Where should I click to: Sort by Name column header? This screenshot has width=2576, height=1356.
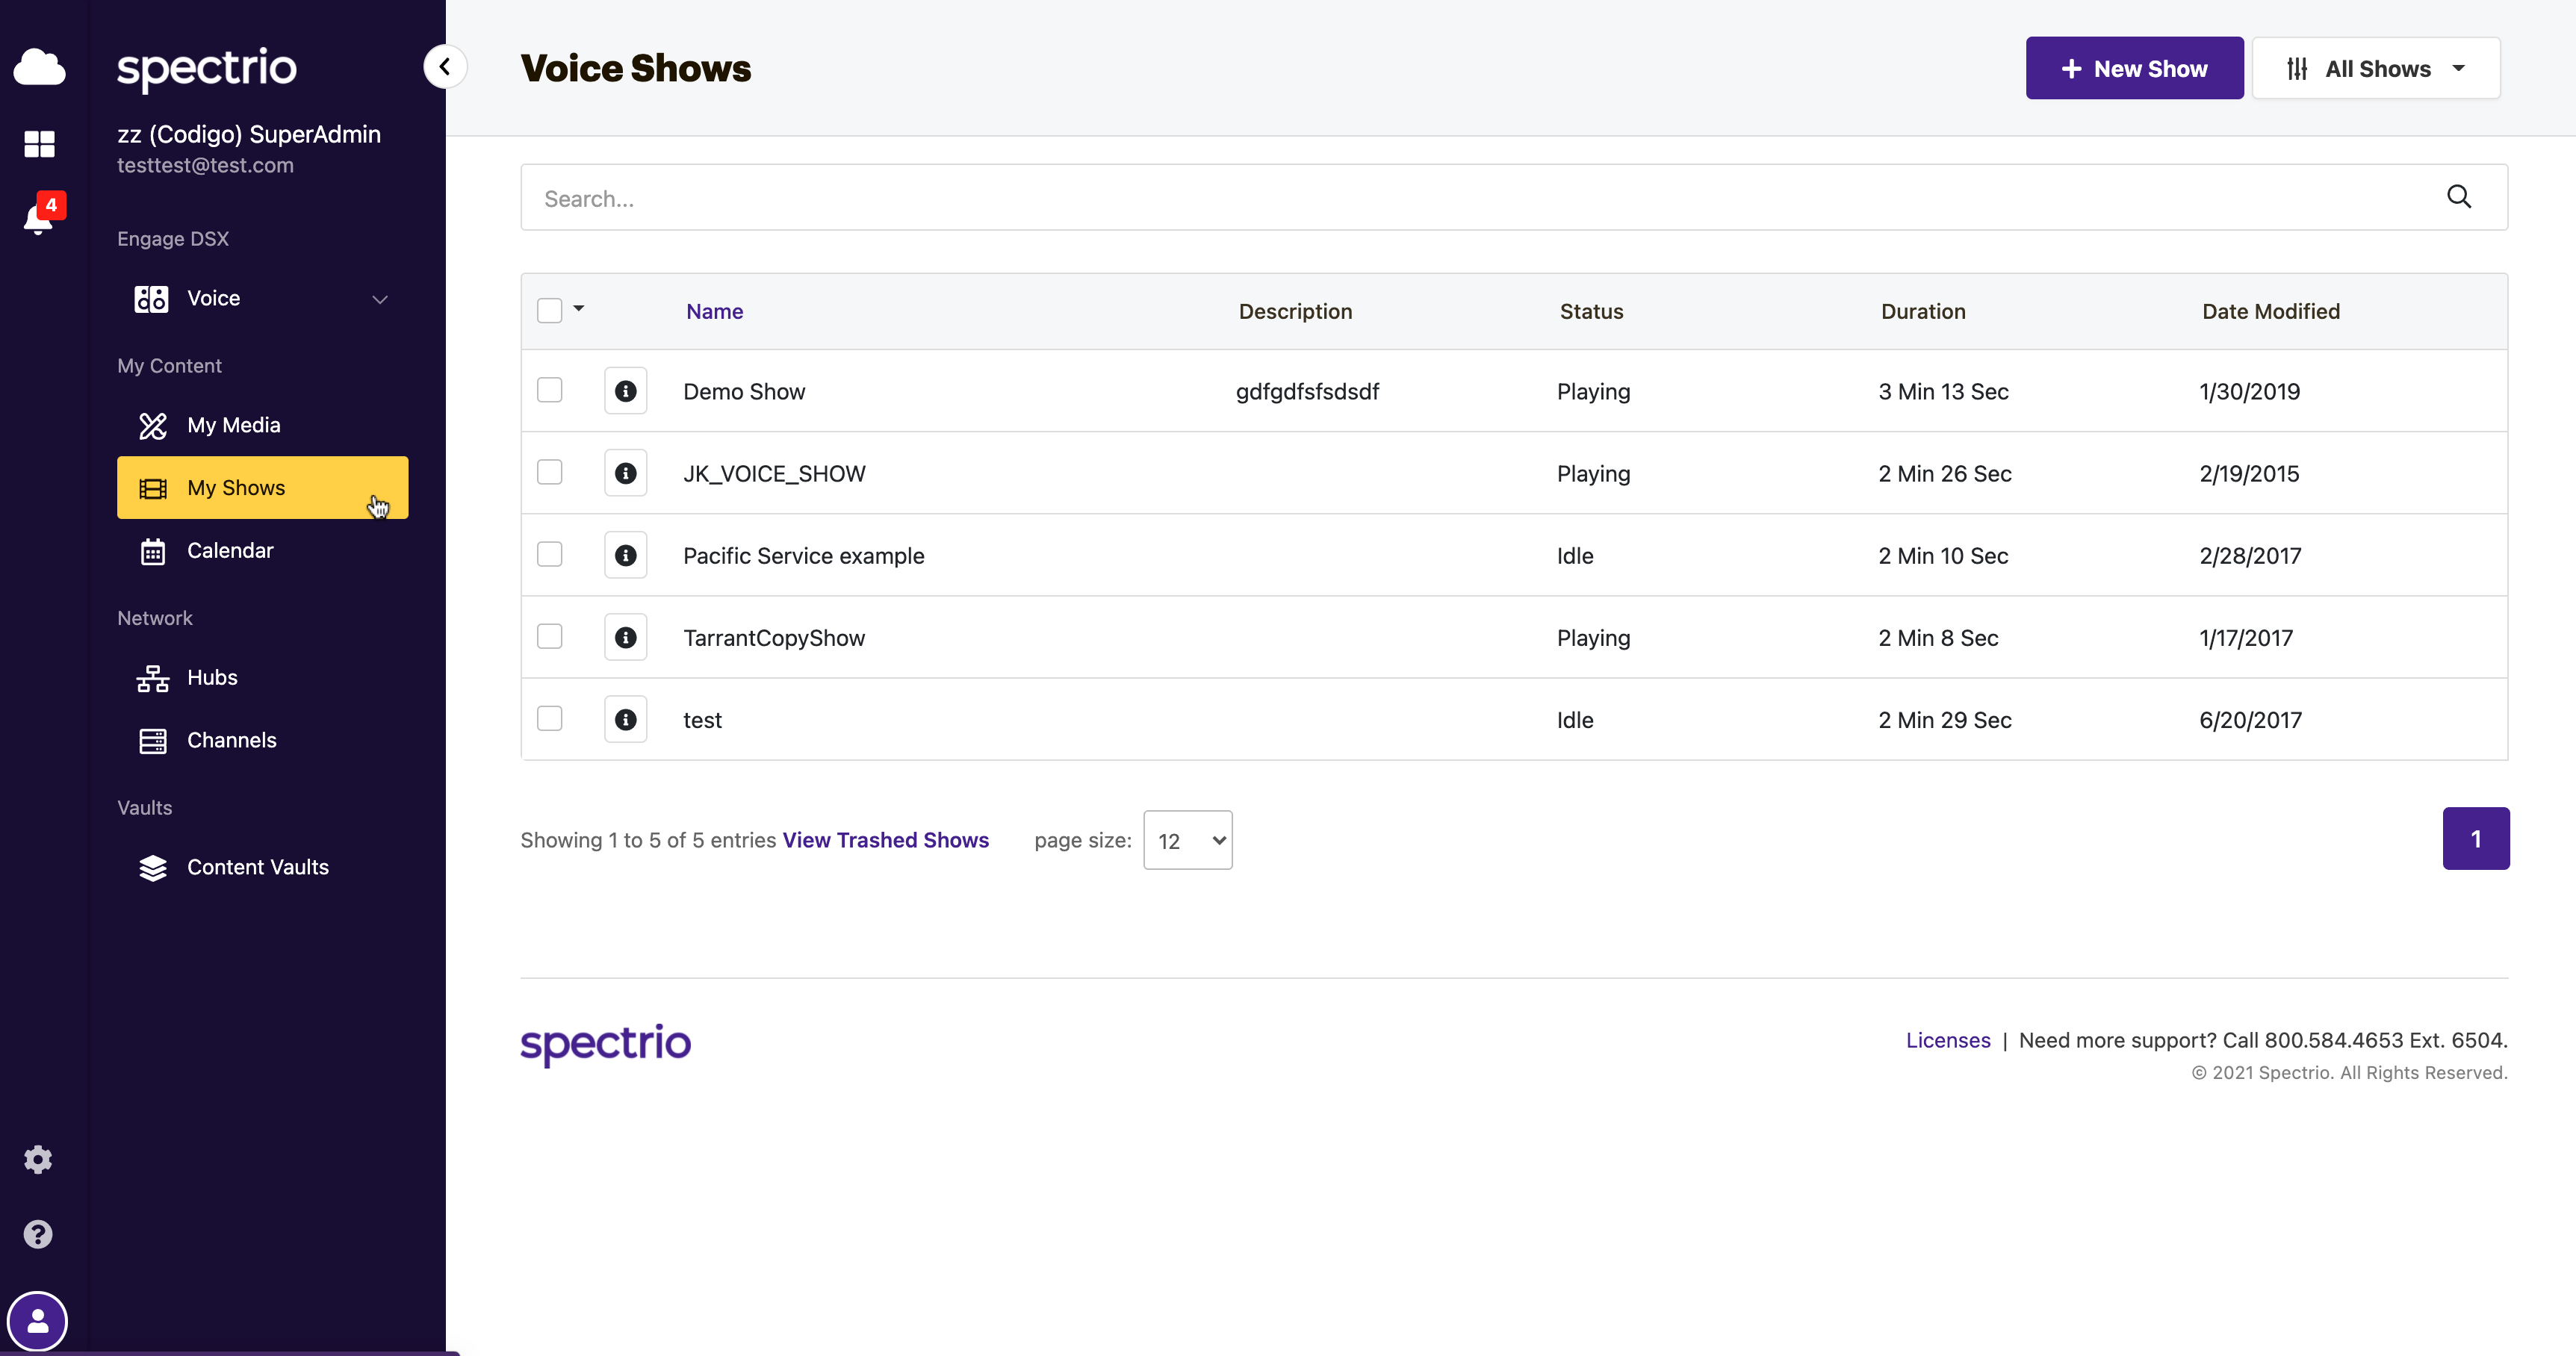tap(714, 311)
